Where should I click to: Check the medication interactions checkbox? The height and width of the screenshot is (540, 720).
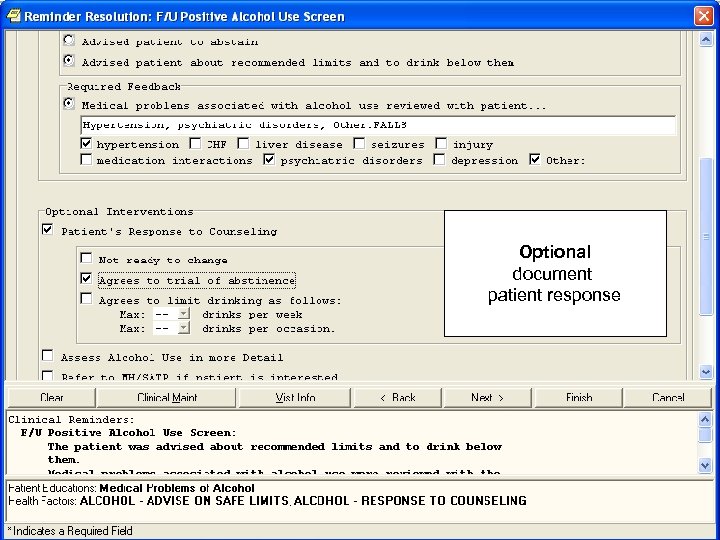click(86, 159)
